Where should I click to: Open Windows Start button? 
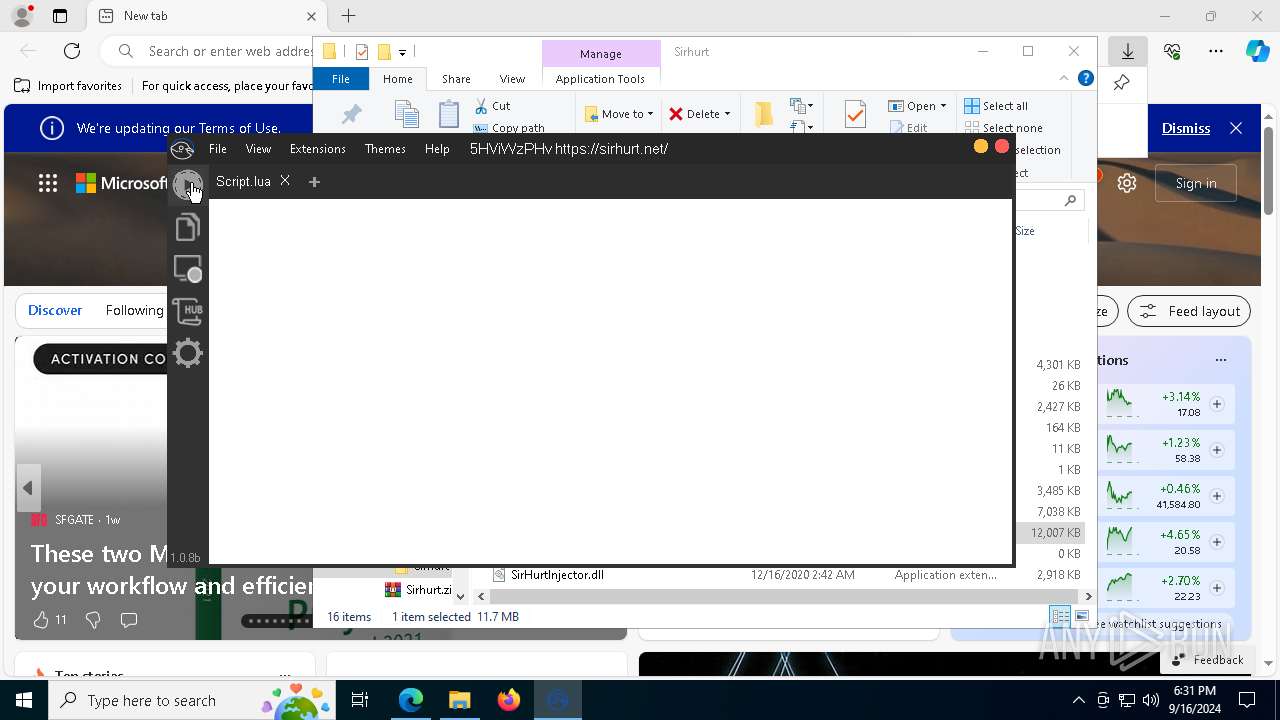point(24,700)
